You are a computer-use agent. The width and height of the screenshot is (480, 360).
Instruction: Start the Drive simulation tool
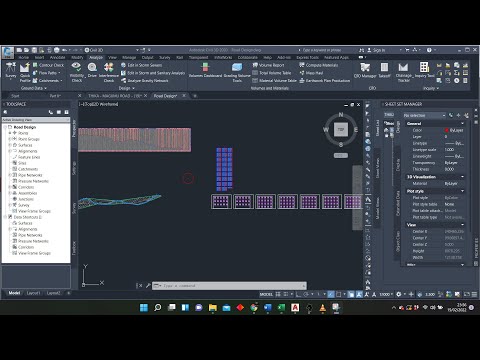[x=92, y=70]
